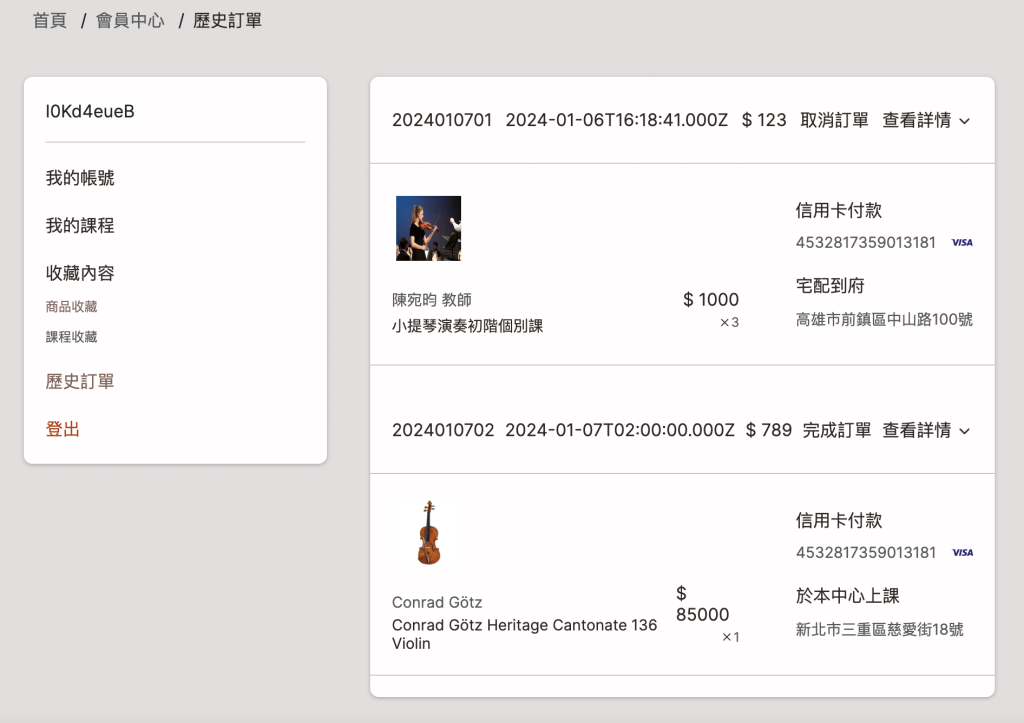Open 會員中心 from the breadcrumb
This screenshot has height=723, width=1024.
tap(130, 20)
